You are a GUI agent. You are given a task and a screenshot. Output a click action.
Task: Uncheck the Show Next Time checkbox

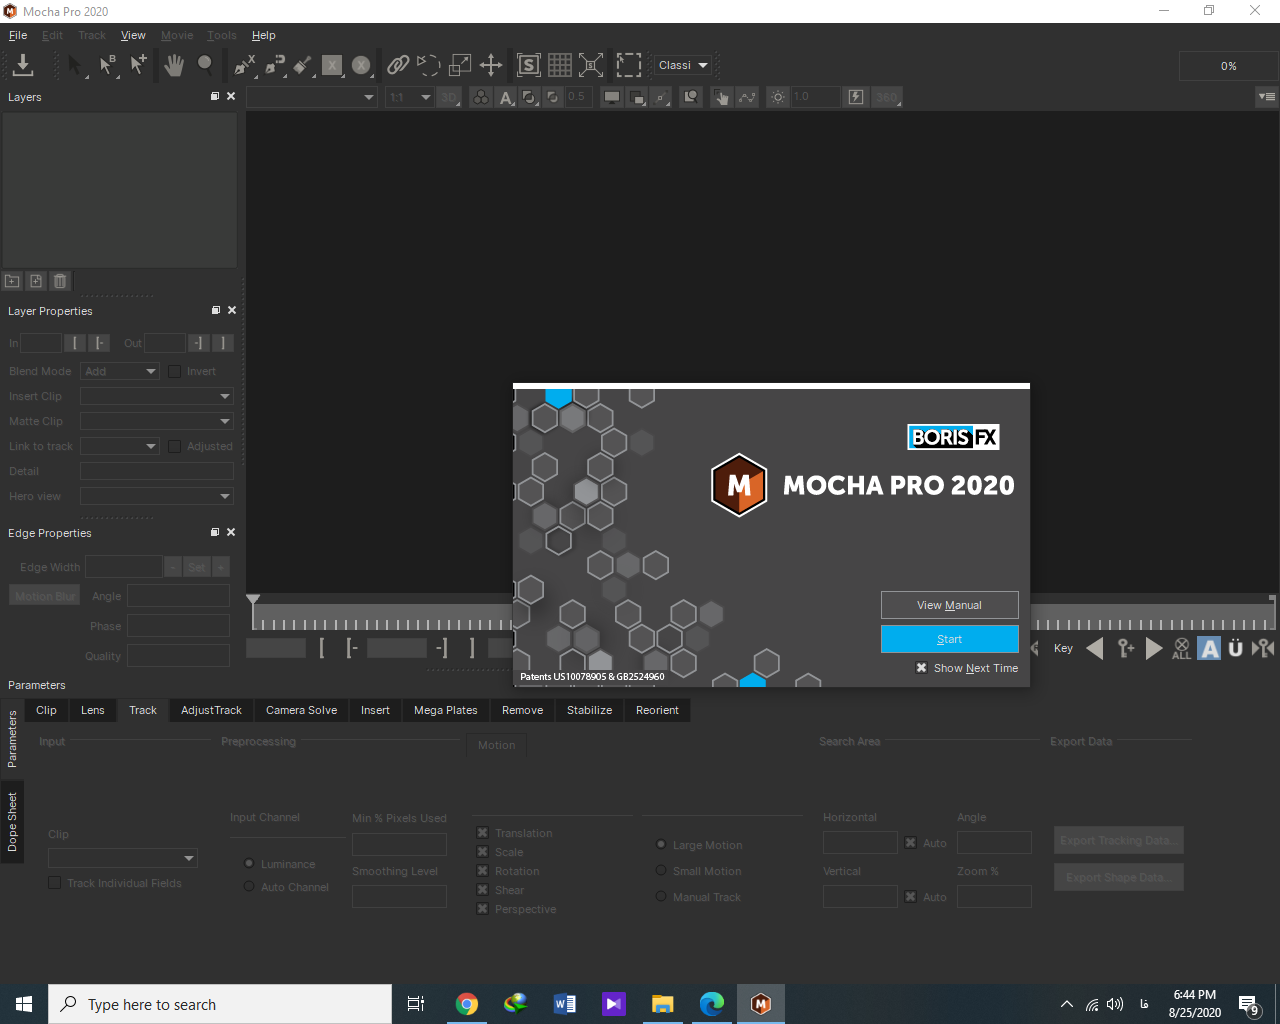(922, 668)
